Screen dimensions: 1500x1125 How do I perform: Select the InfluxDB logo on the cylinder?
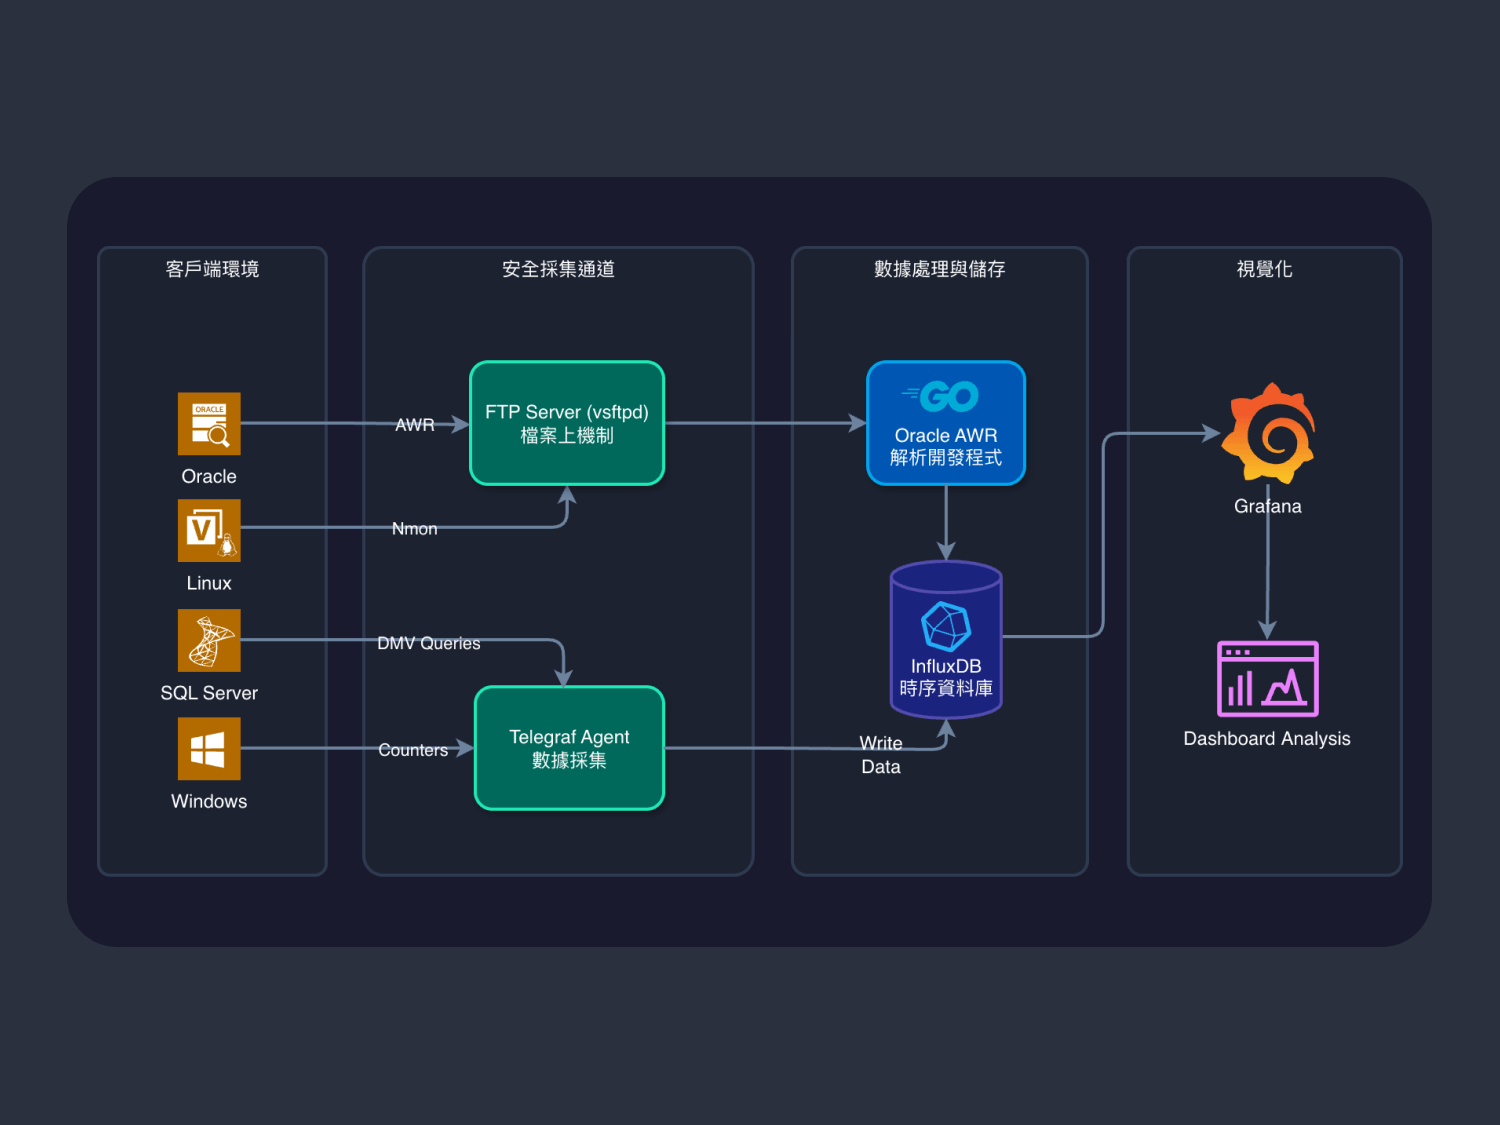(945, 627)
